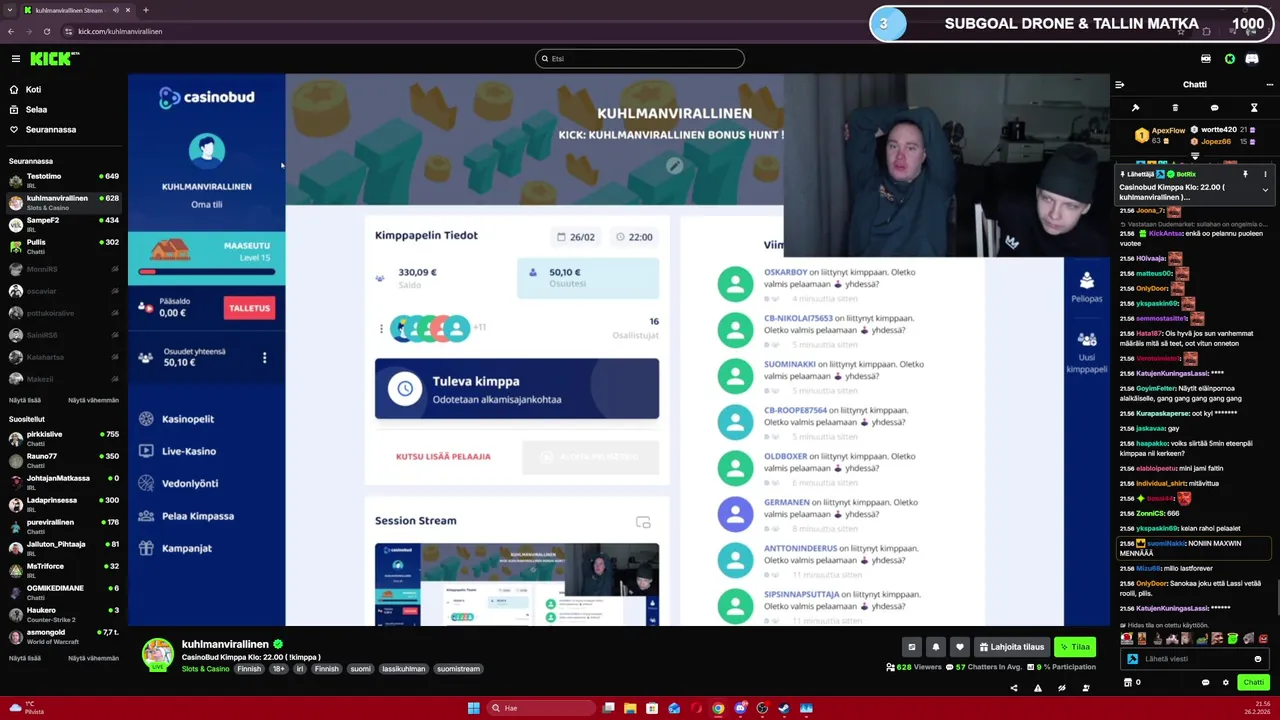Open pirkkislive recommended channel
1280x720 pixels.
pos(63,438)
